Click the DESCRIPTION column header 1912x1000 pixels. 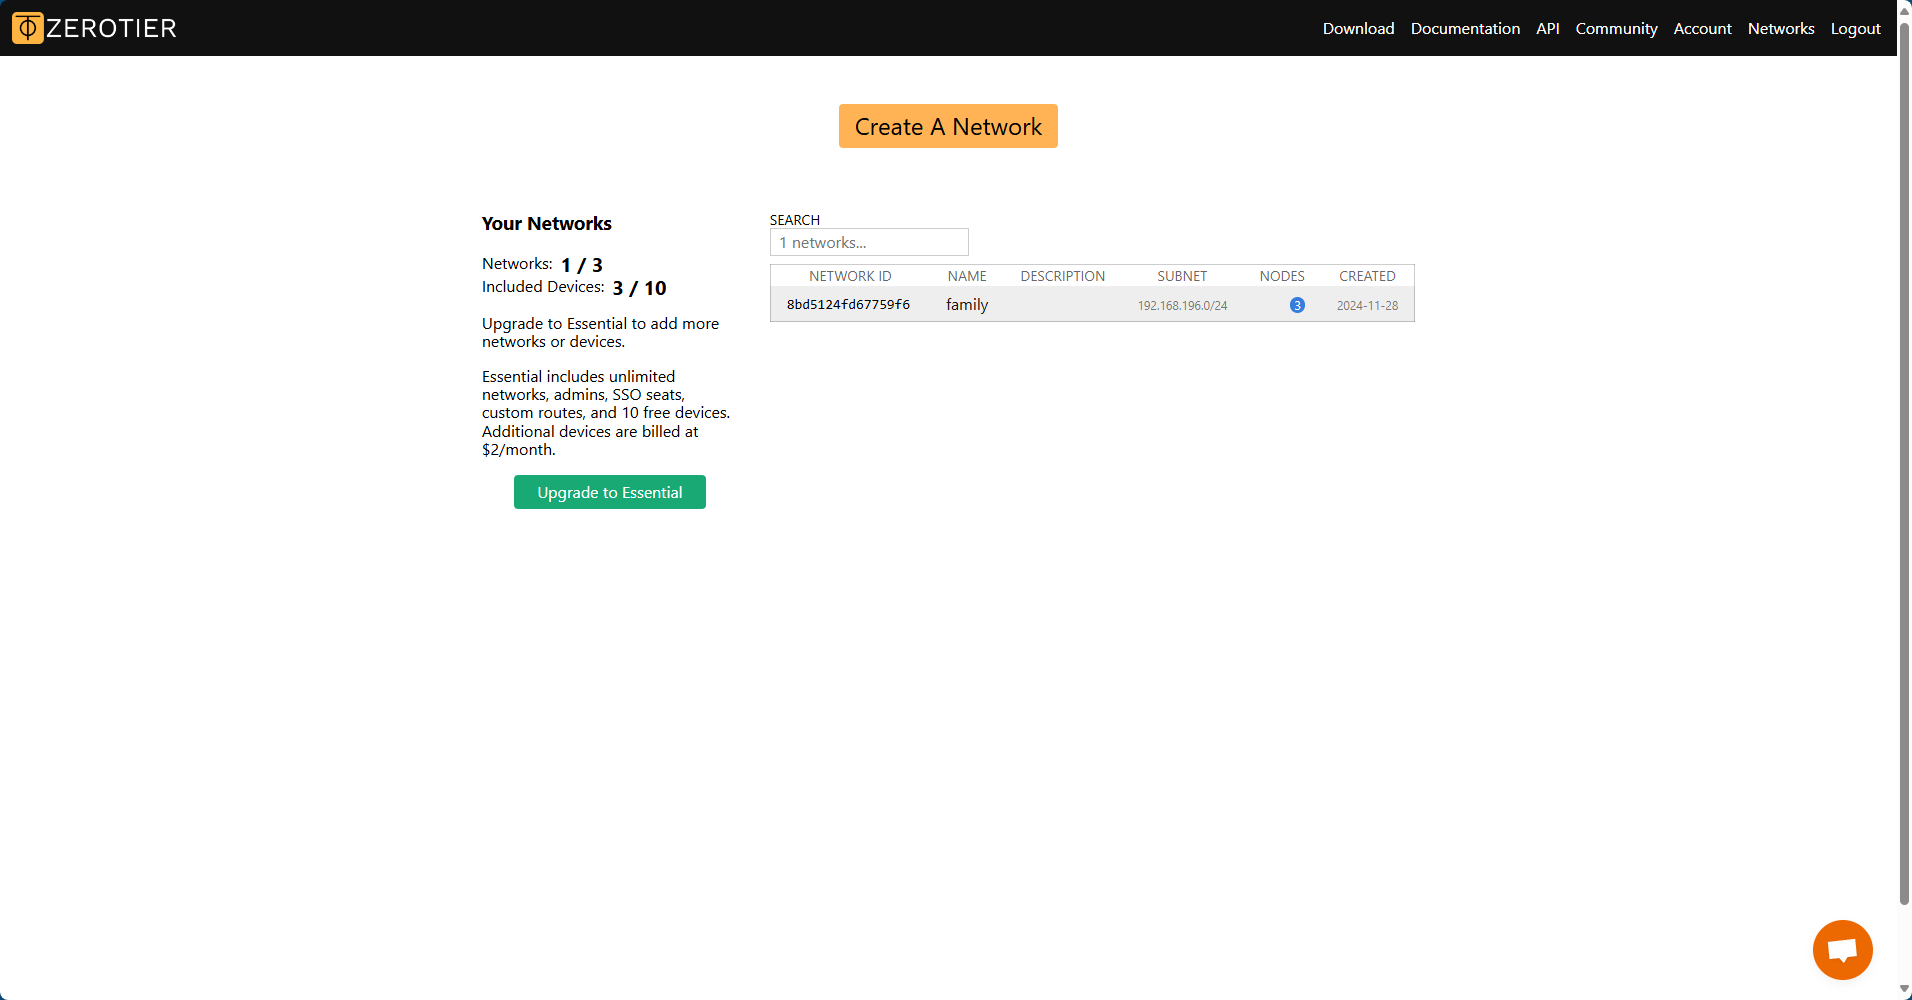click(1062, 276)
